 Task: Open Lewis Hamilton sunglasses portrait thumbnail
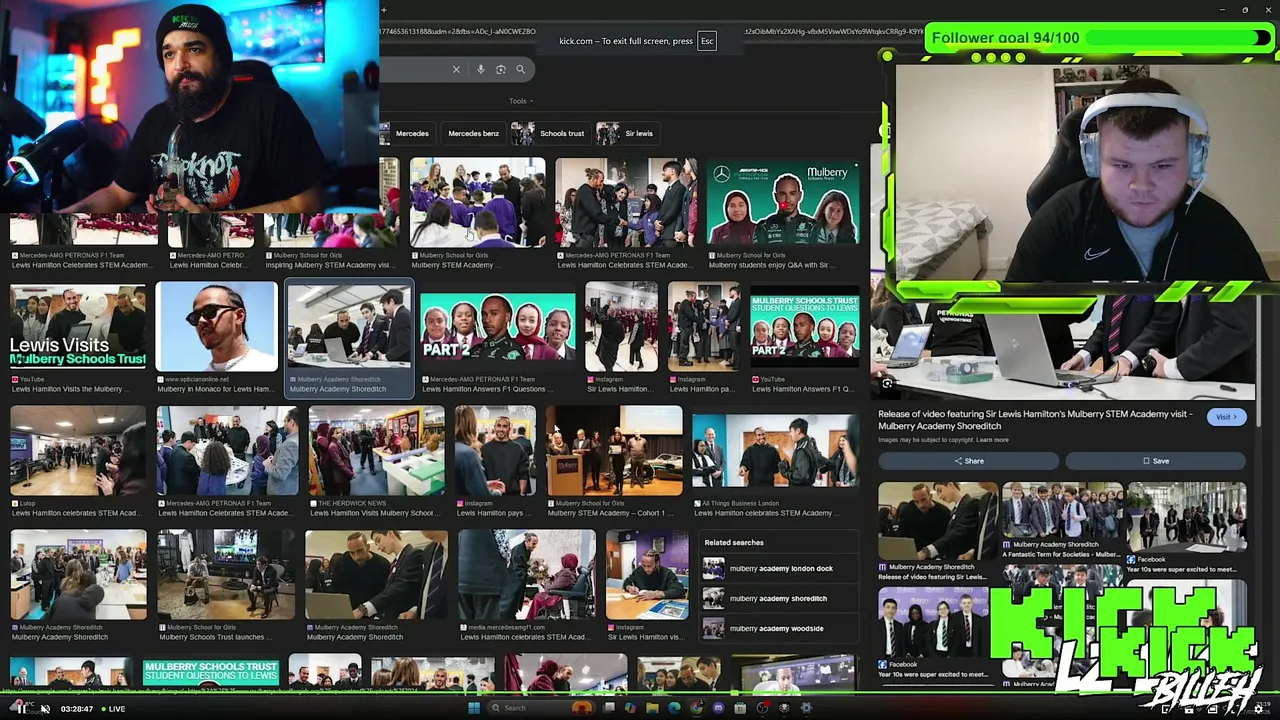[x=217, y=328]
